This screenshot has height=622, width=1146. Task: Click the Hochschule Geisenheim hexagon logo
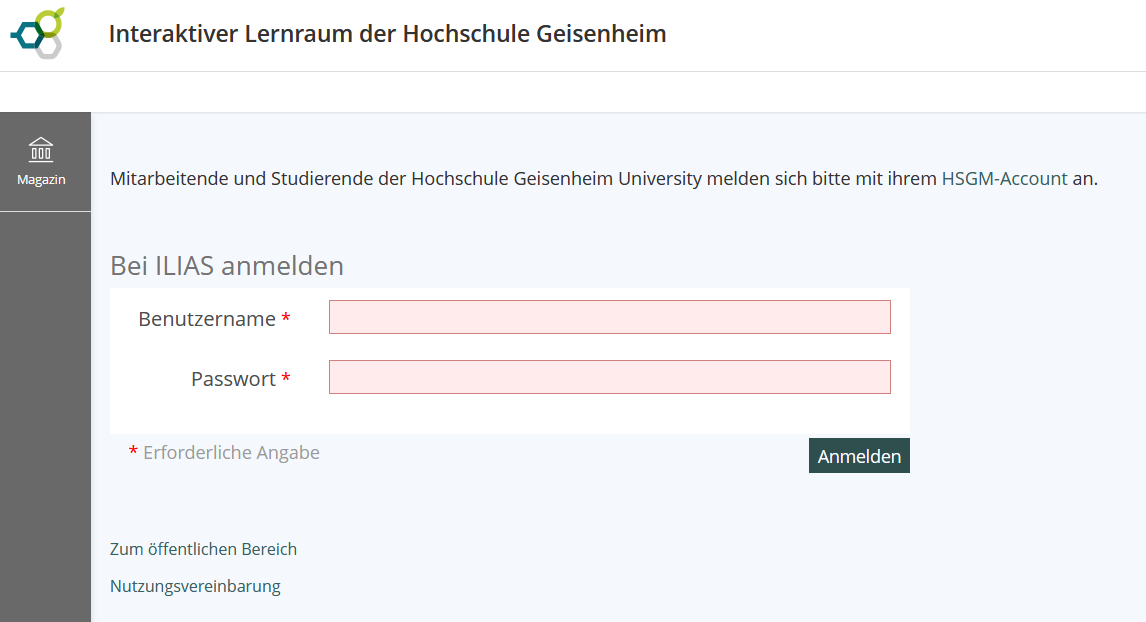tap(38, 33)
